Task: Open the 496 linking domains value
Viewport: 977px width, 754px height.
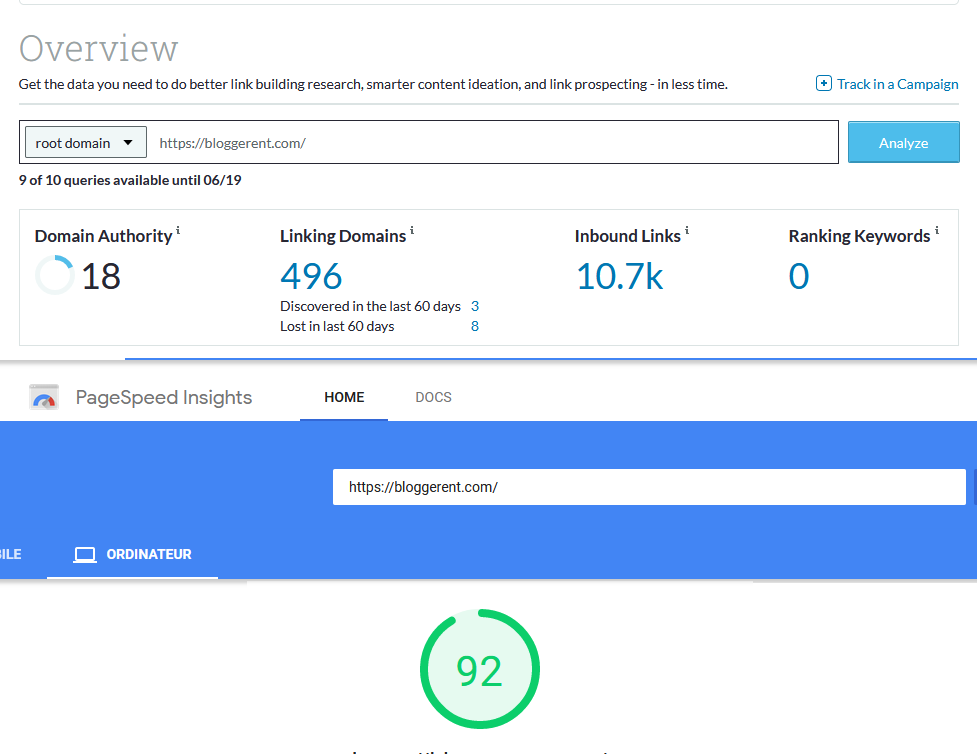Action: 311,276
